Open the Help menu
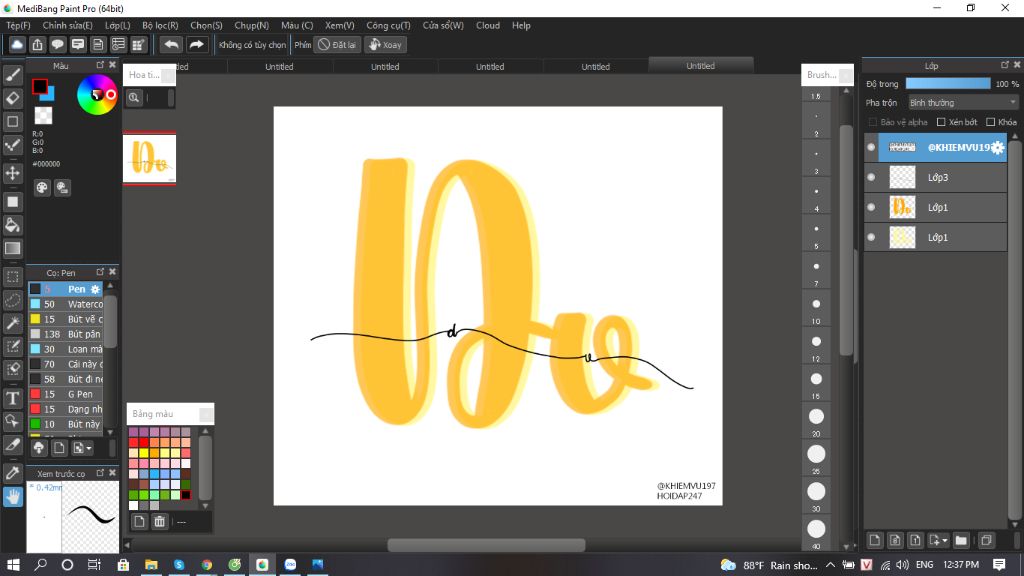Image resolution: width=1024 pixels, height=576 pixels. [521, 25]
